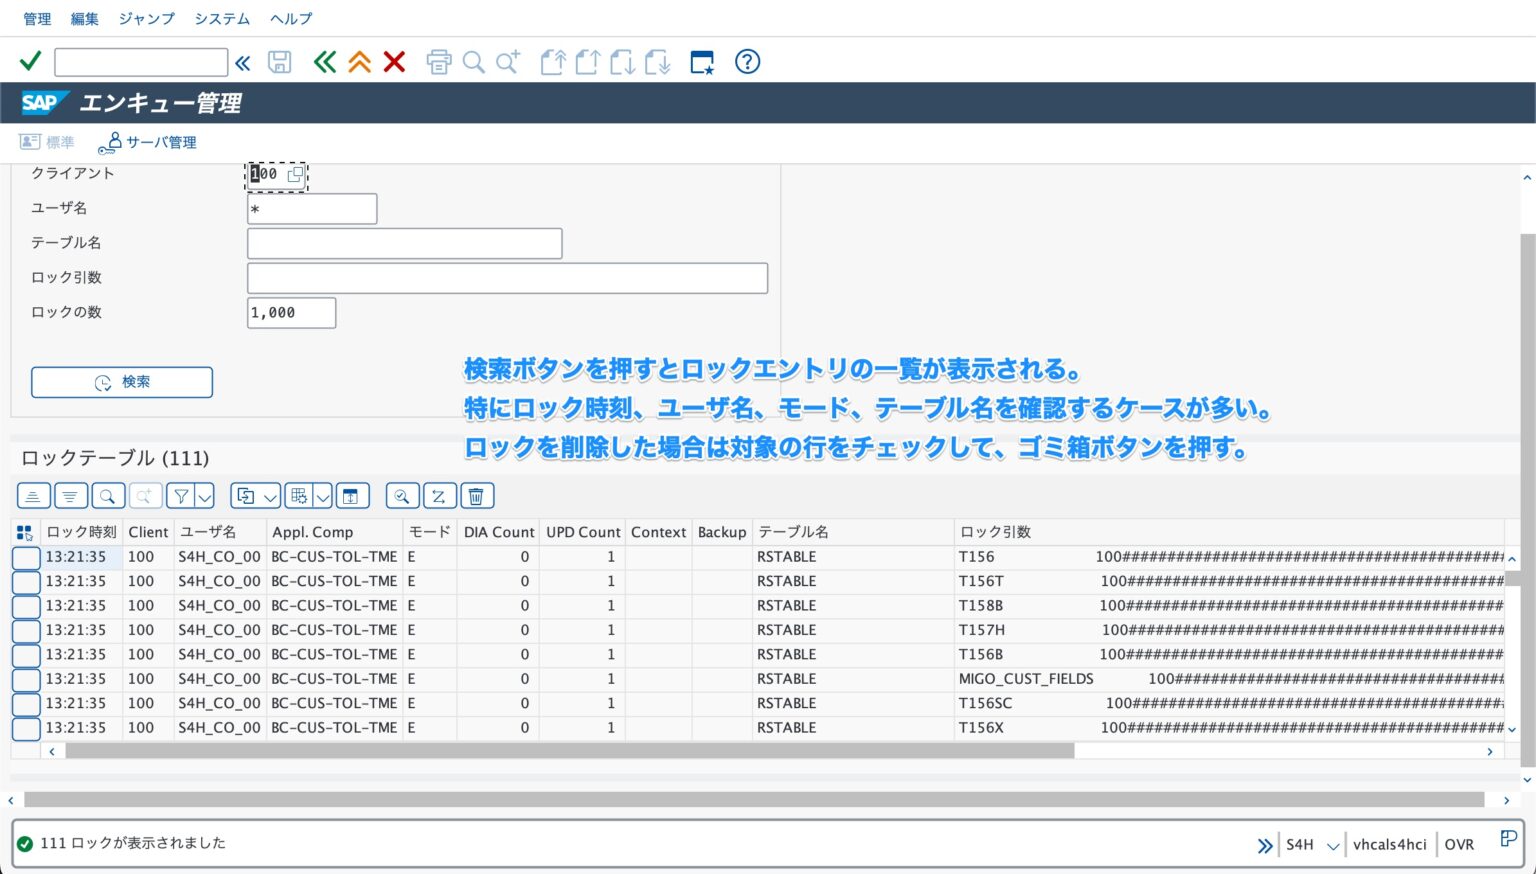Viewport: 1536px width, 874px height.
Task: Open SAP help with the question mark icon
Action: 746,61
